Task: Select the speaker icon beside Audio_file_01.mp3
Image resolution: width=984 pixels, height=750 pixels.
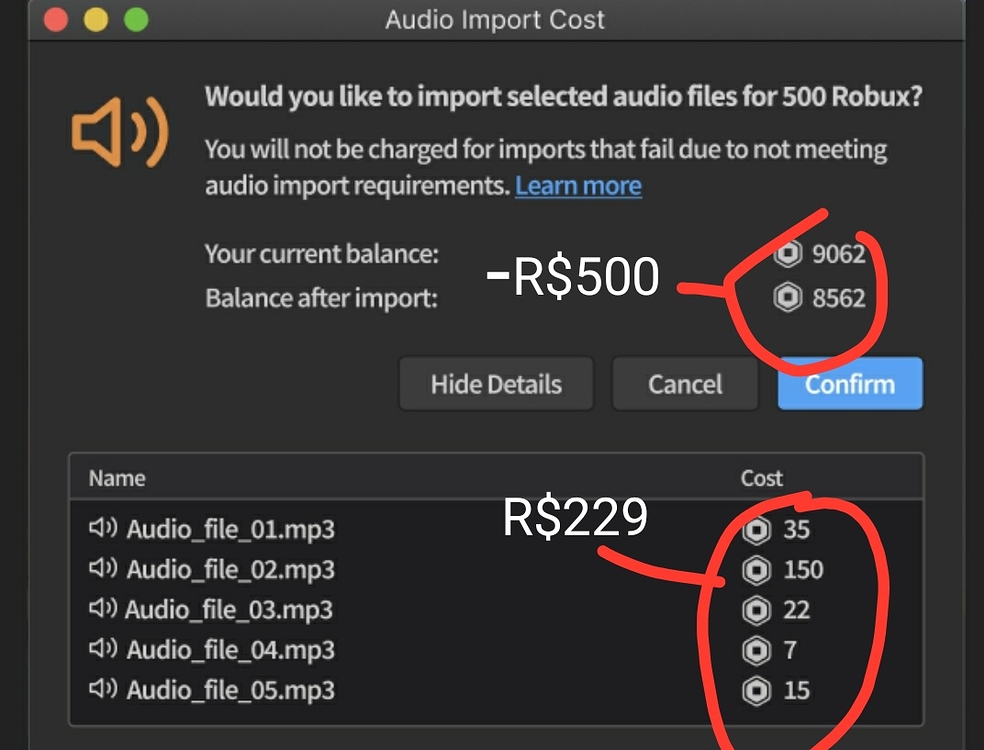Action: click(104, 530)
